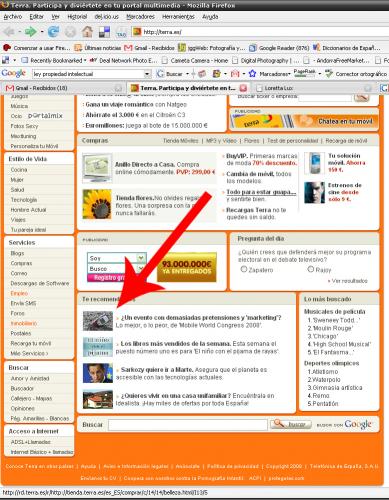389x500 pixels.
Task: Click the grayed-out Stop loading icon
Action: 70,32
